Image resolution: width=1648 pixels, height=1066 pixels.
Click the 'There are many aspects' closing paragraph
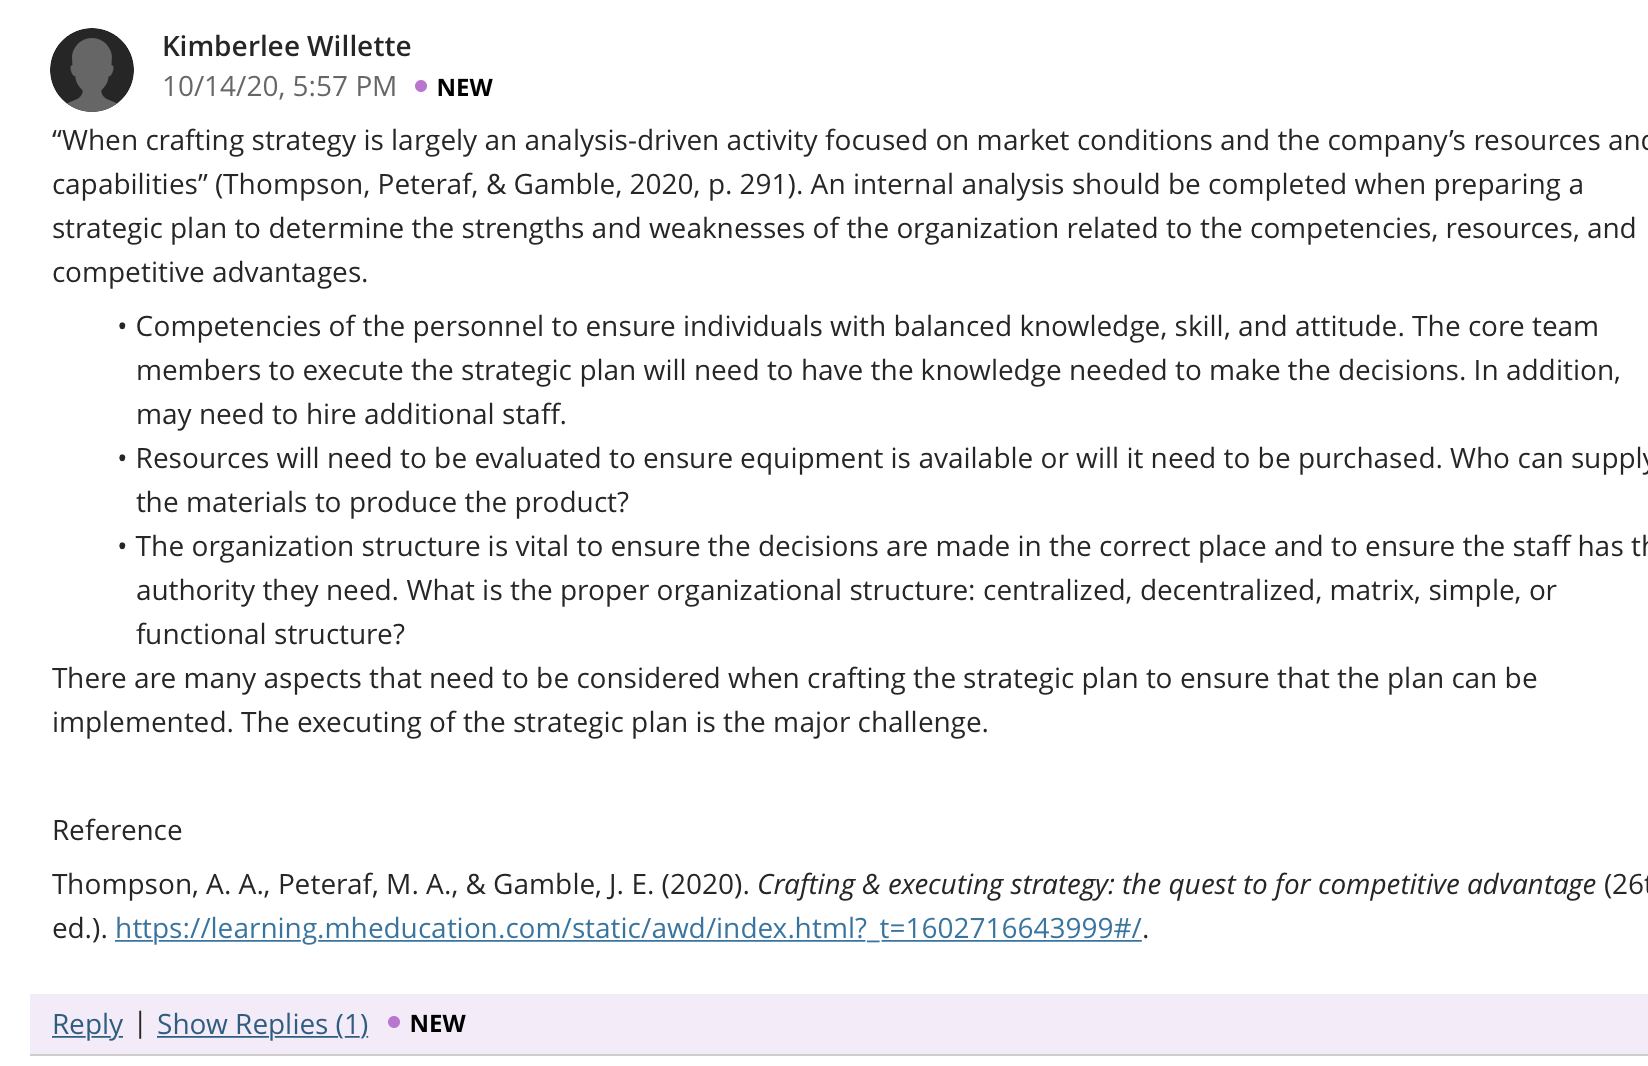794,700
